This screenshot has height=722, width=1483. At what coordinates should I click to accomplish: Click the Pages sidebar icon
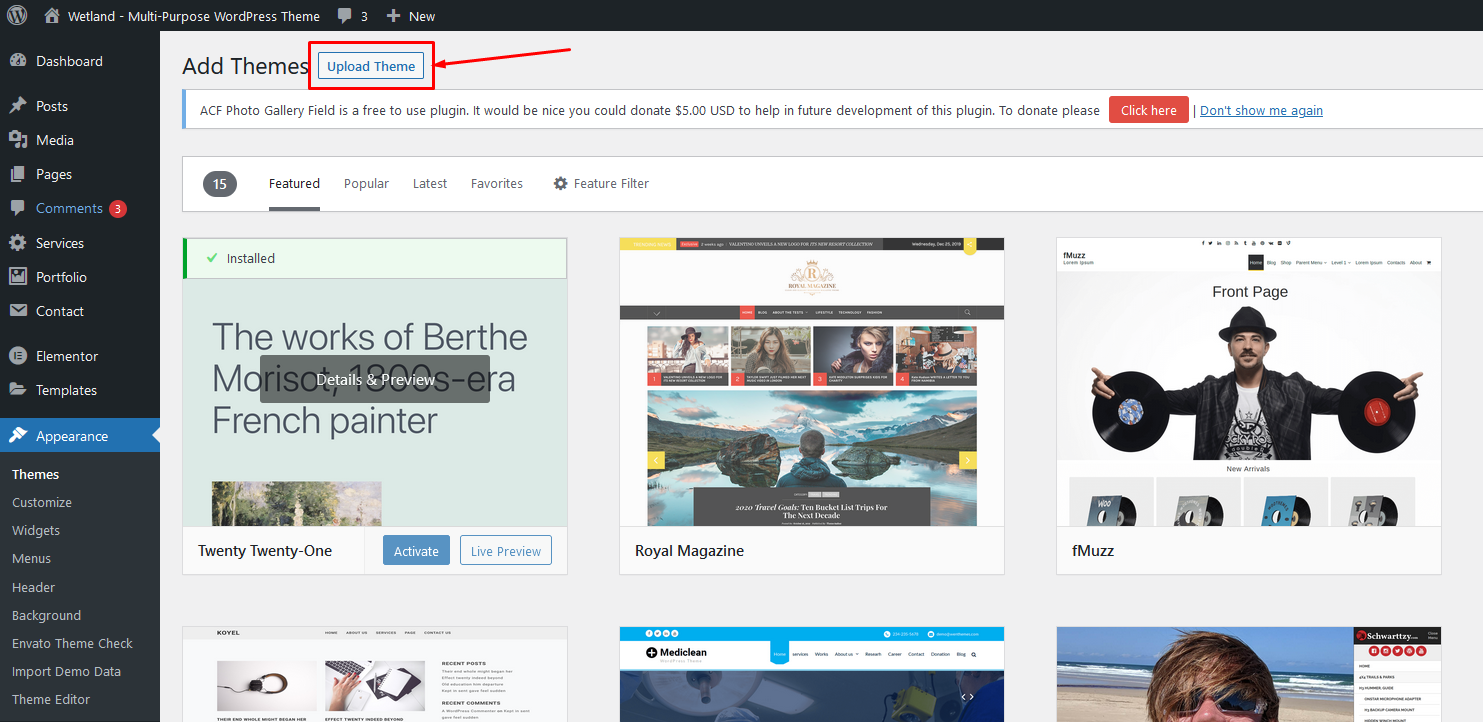coord(18,174)
